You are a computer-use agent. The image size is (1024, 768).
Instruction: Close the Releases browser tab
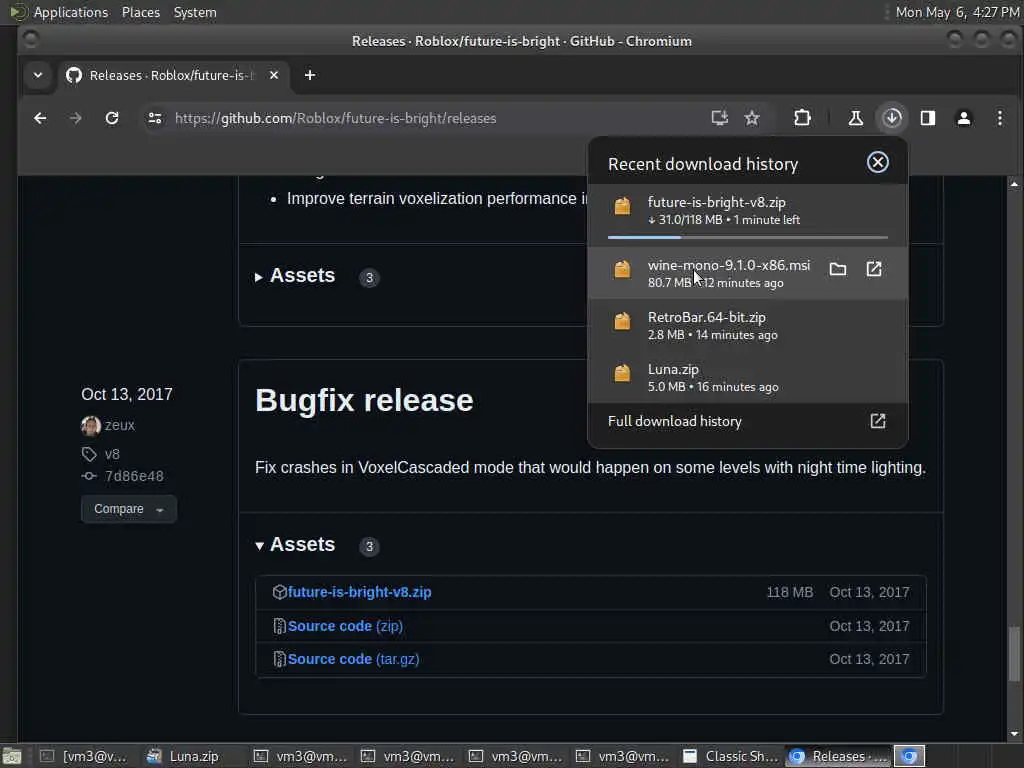274,75
